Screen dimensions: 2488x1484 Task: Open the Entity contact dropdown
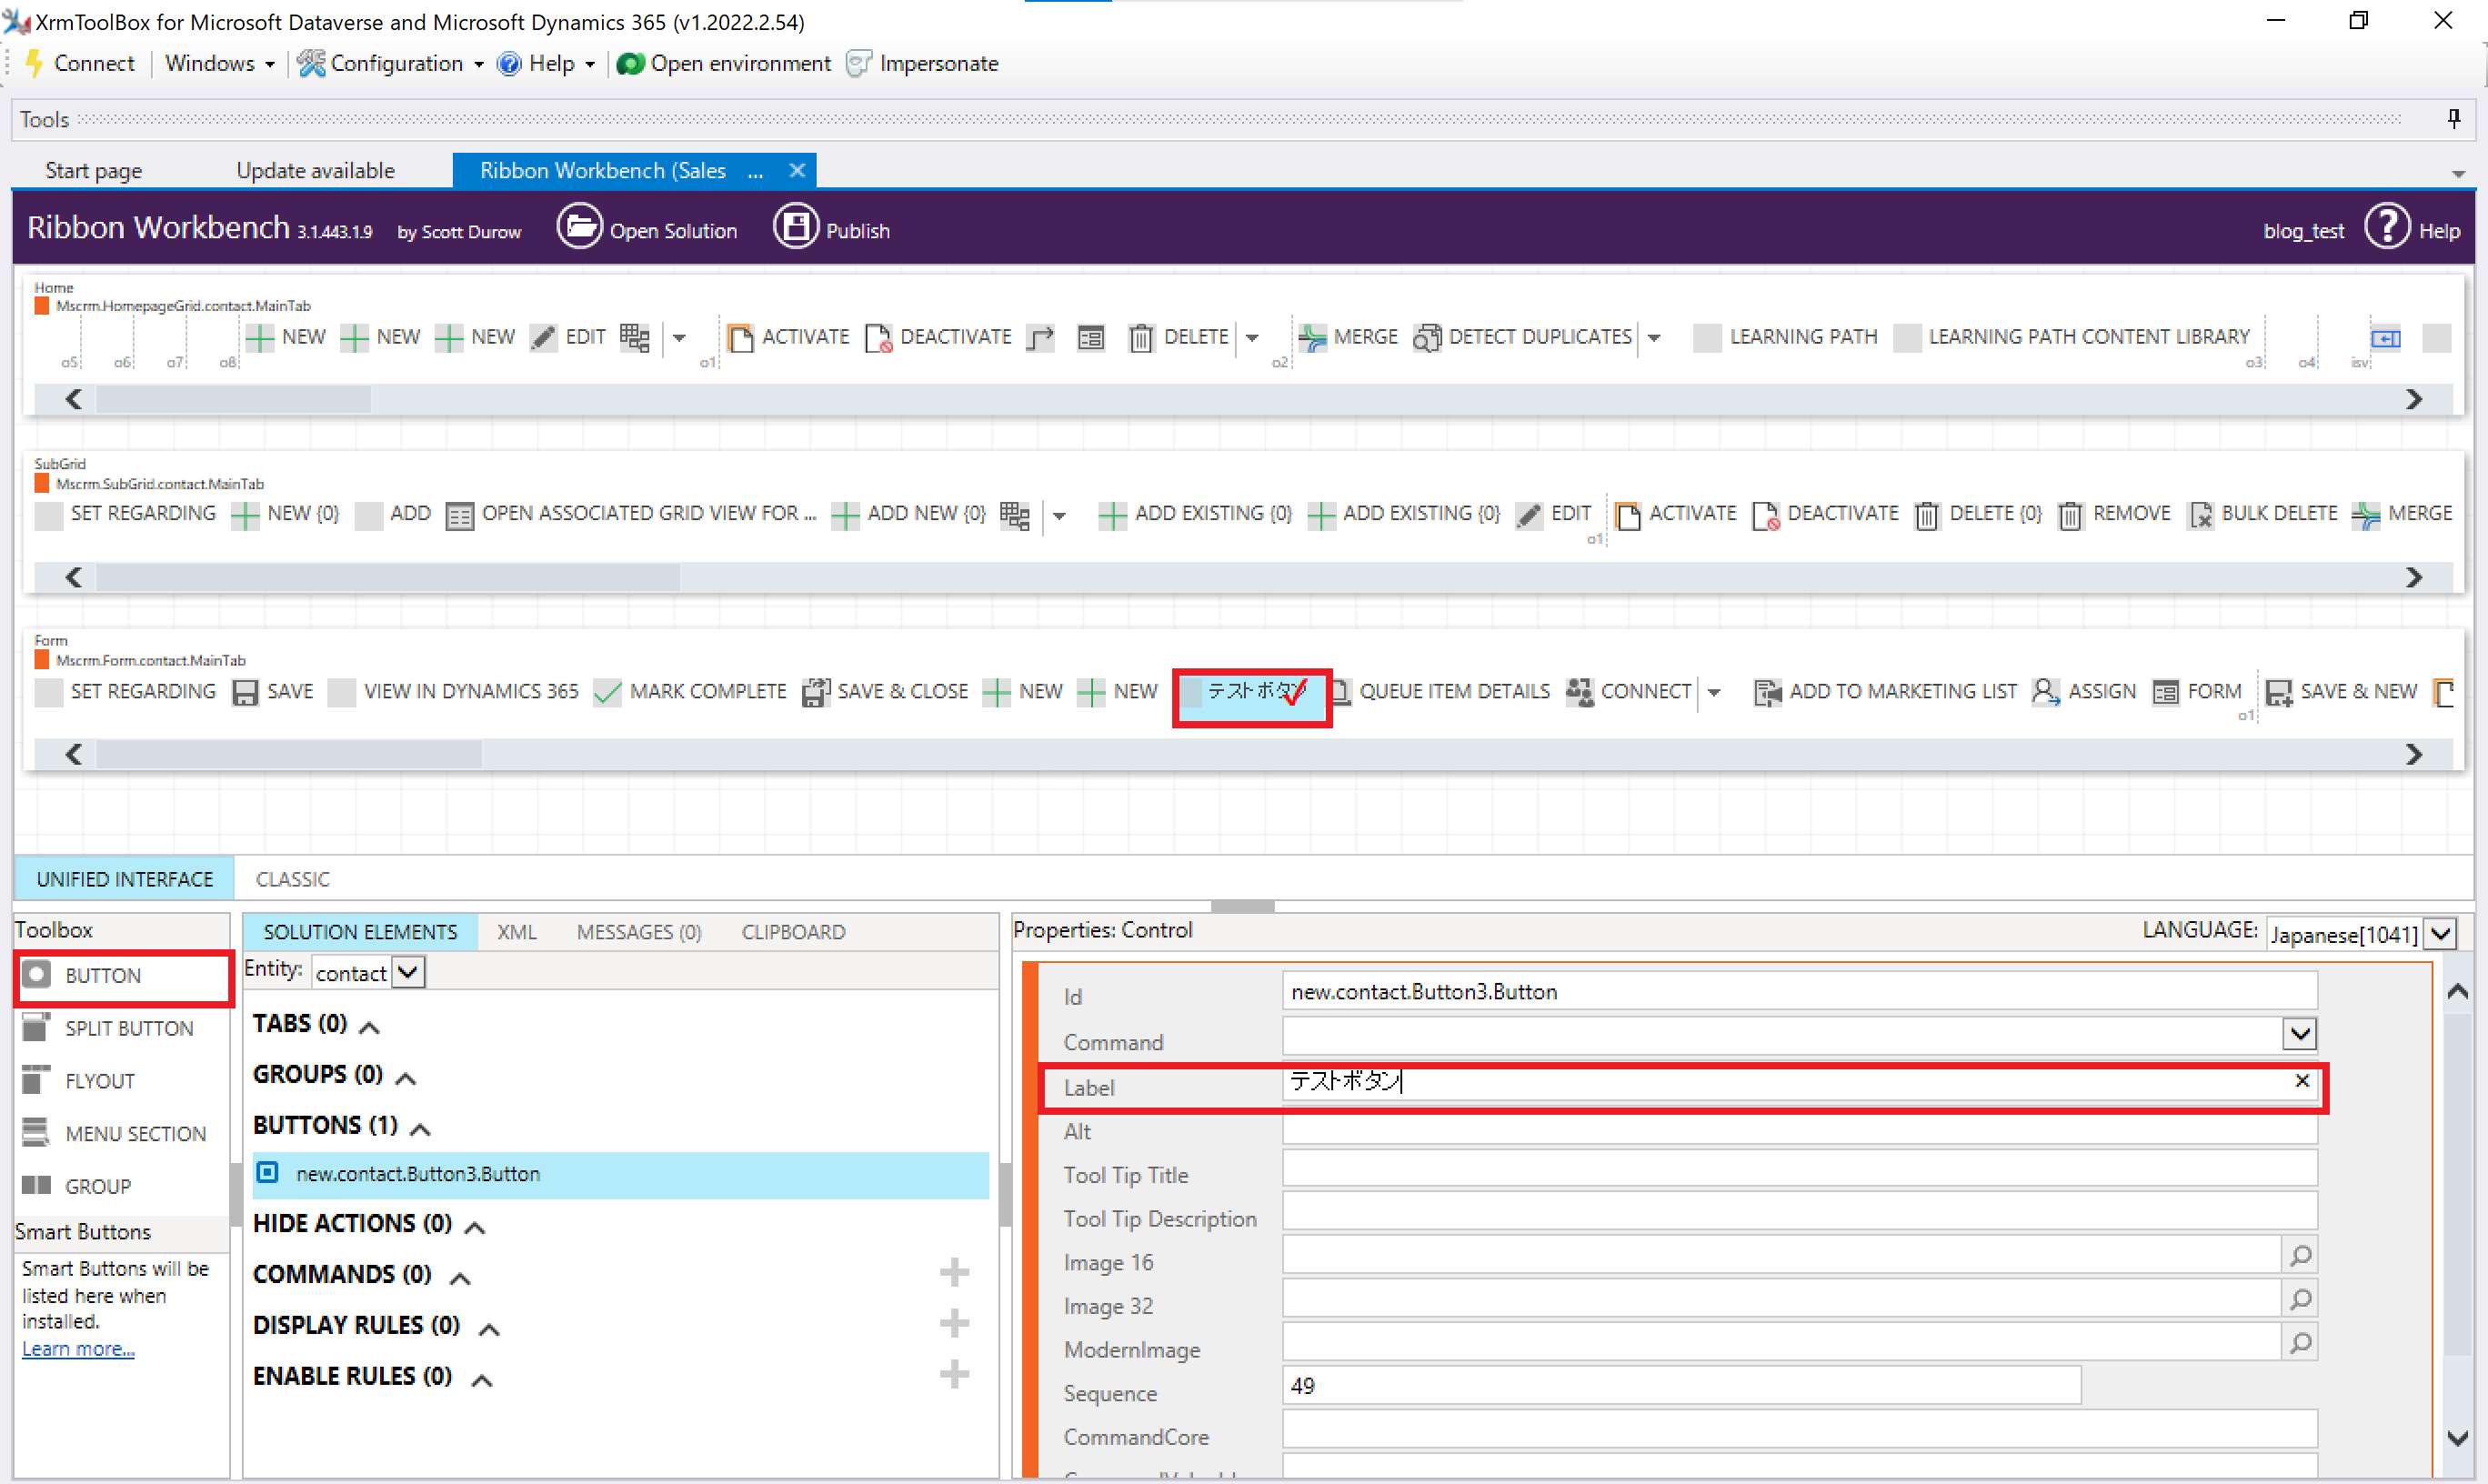(408, 973)
